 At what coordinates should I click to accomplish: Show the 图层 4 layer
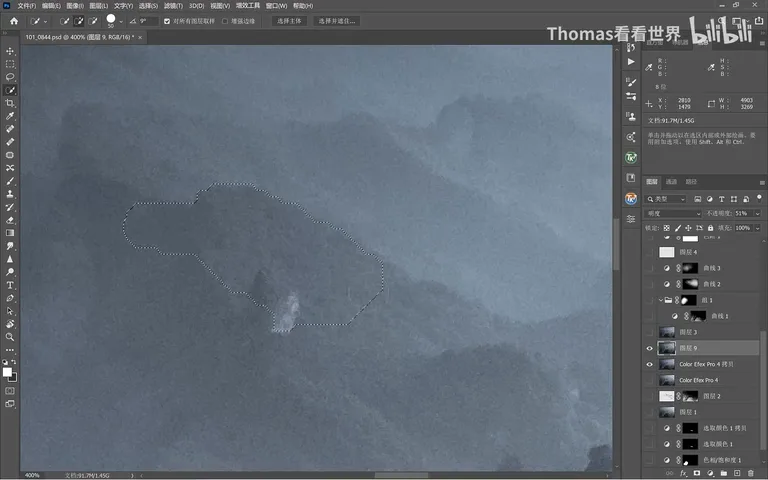(x=649, y=252)
